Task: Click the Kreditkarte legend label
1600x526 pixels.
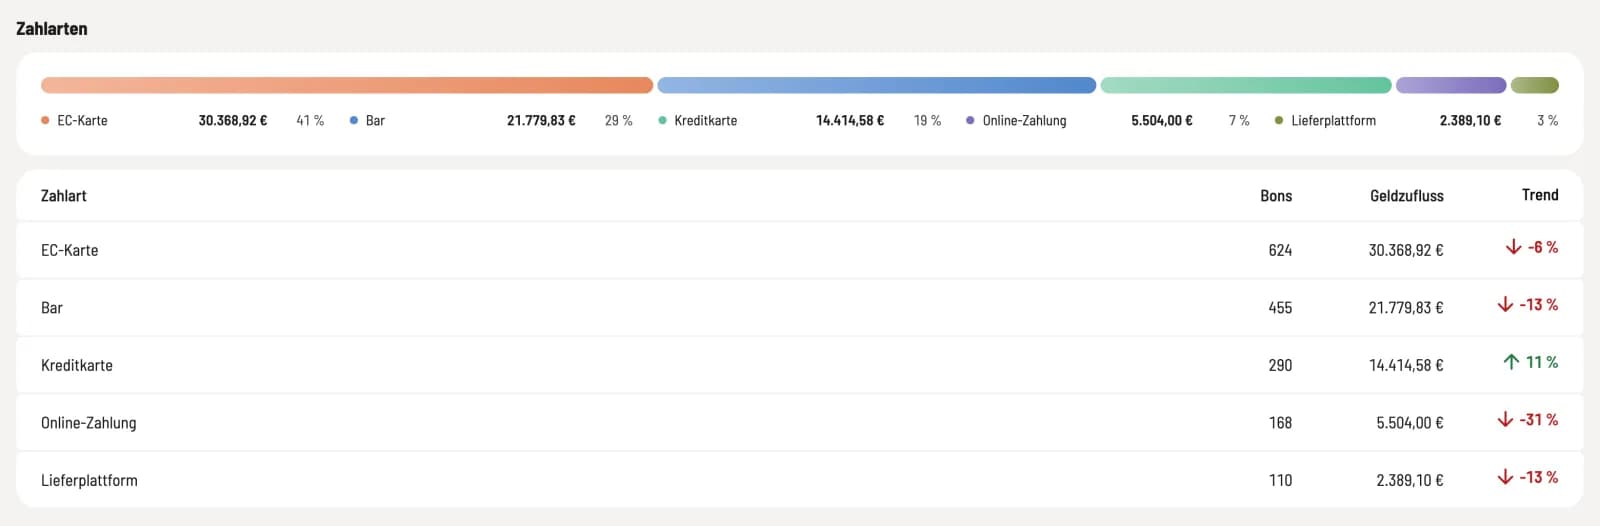Action: [x=705, y=120]
